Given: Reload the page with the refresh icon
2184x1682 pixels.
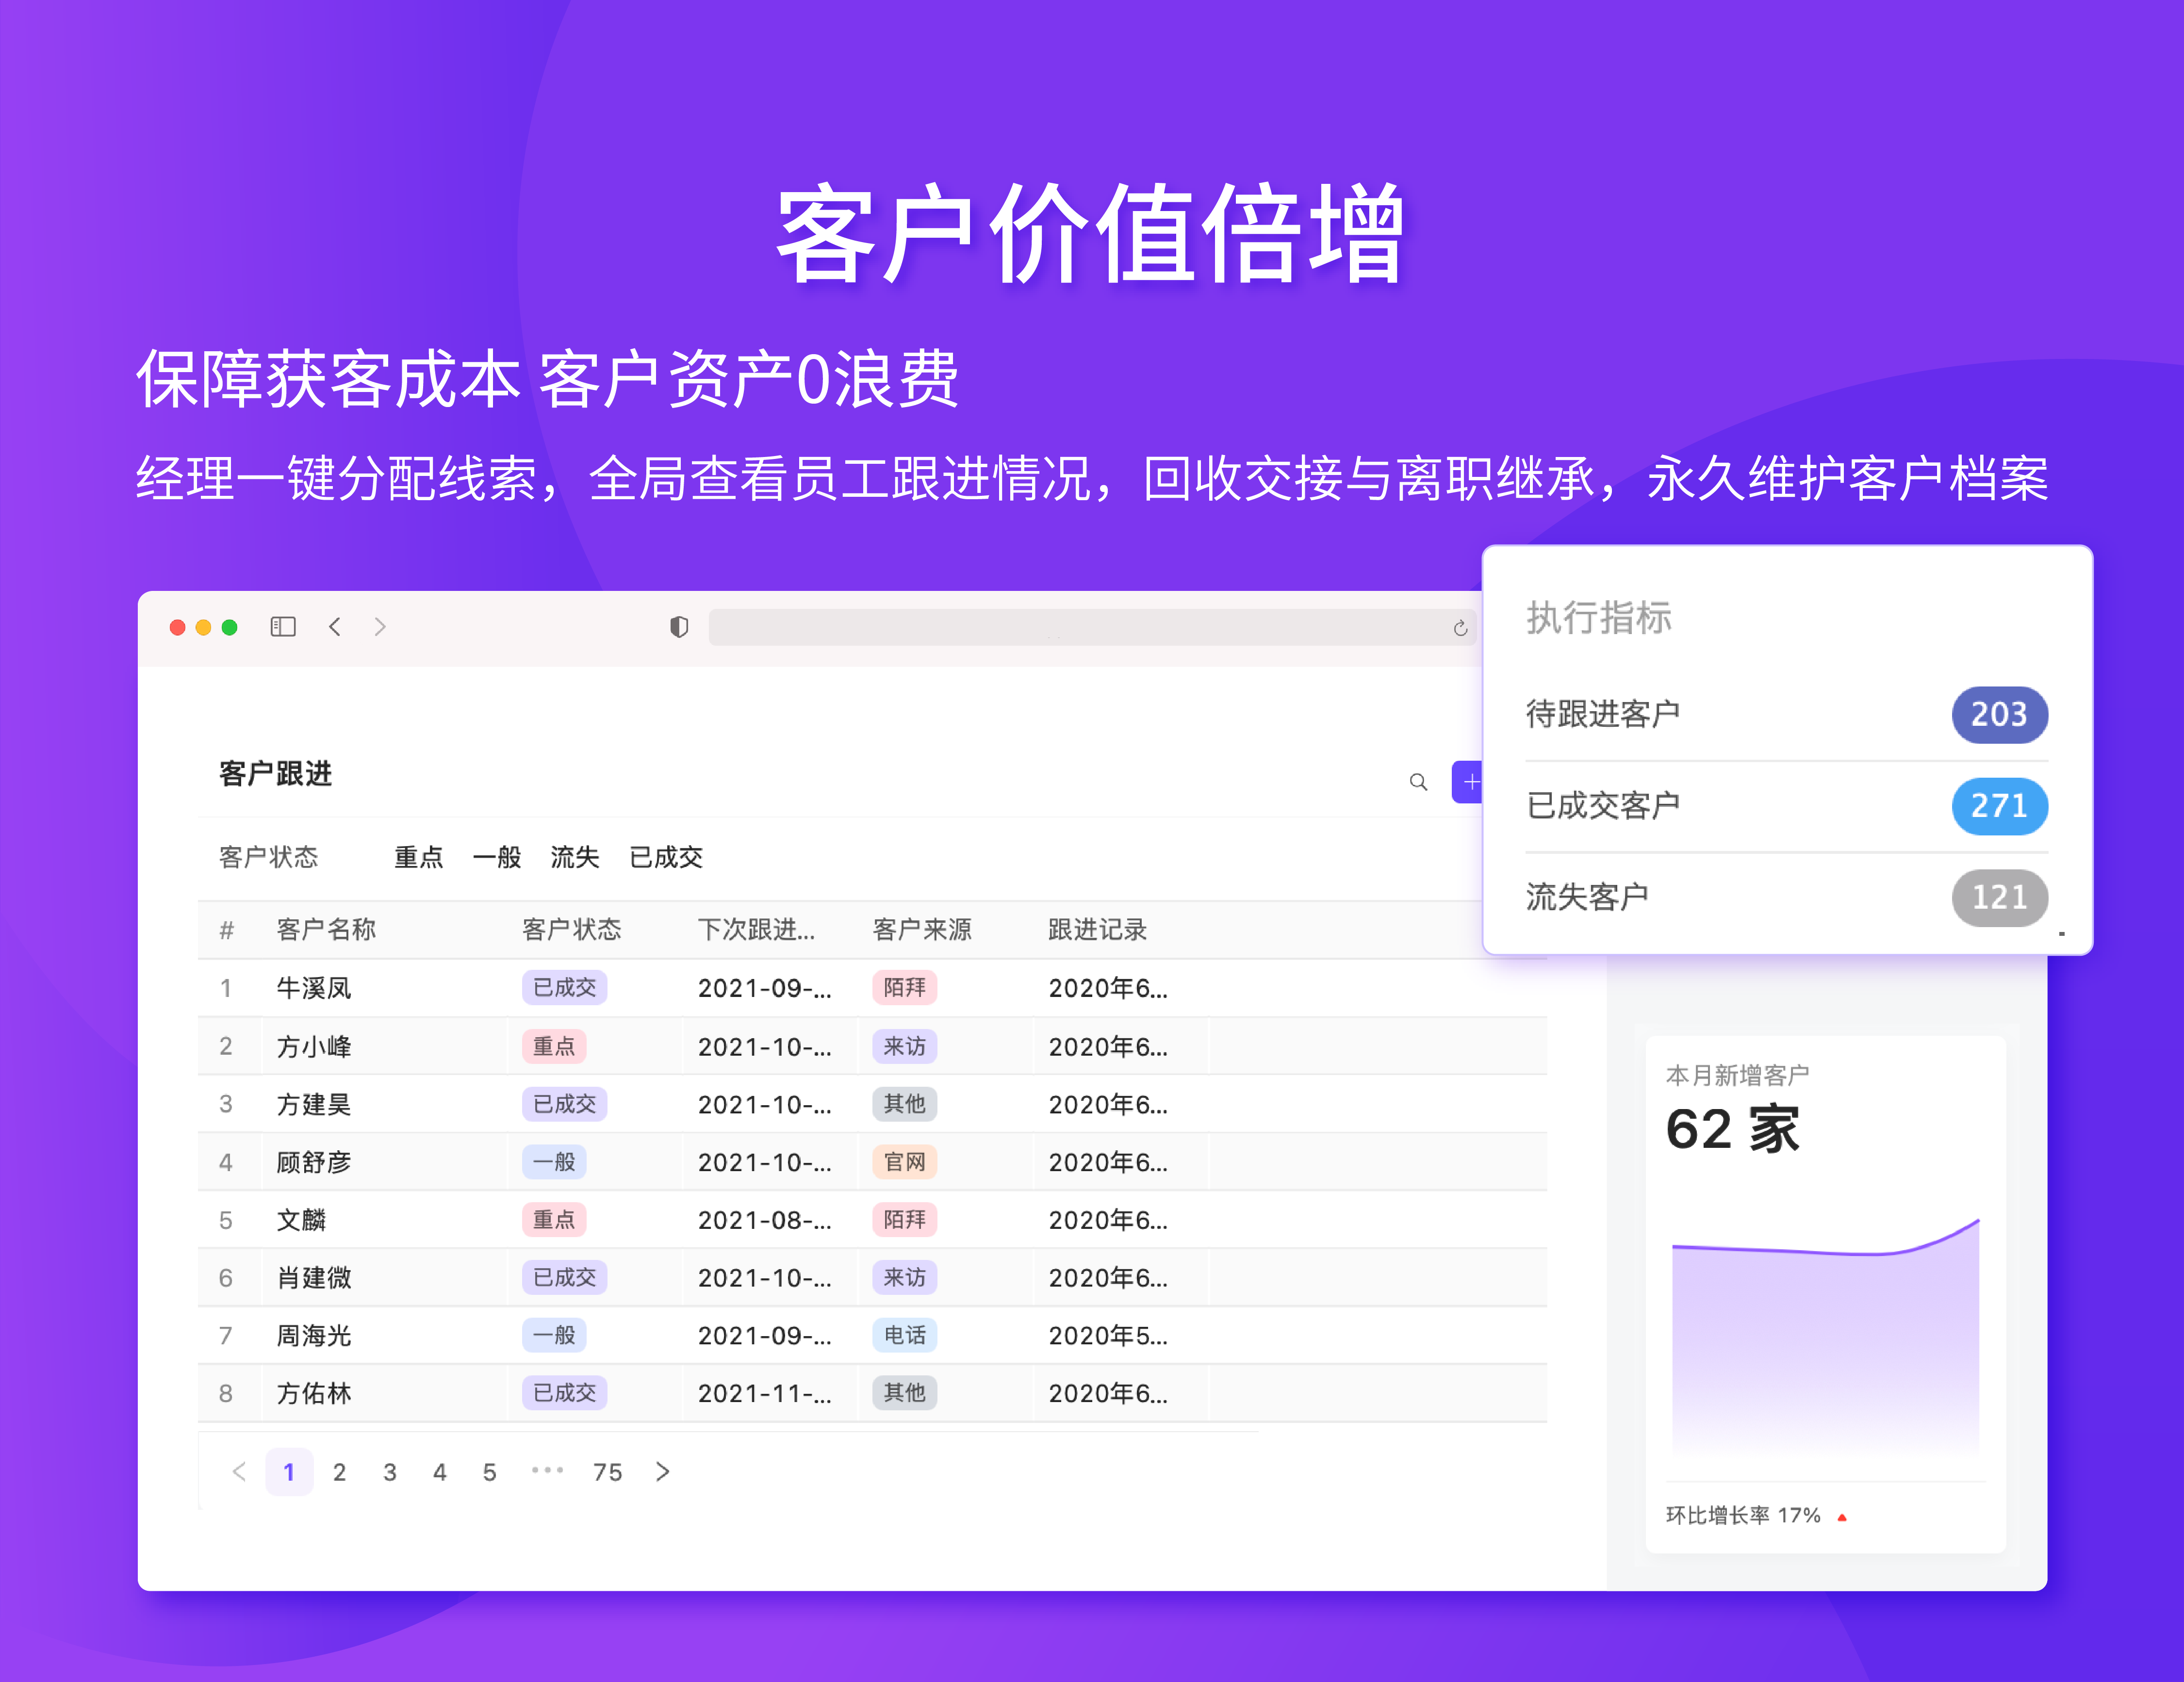Looking at the screenshot, I should coord(1460,628).
